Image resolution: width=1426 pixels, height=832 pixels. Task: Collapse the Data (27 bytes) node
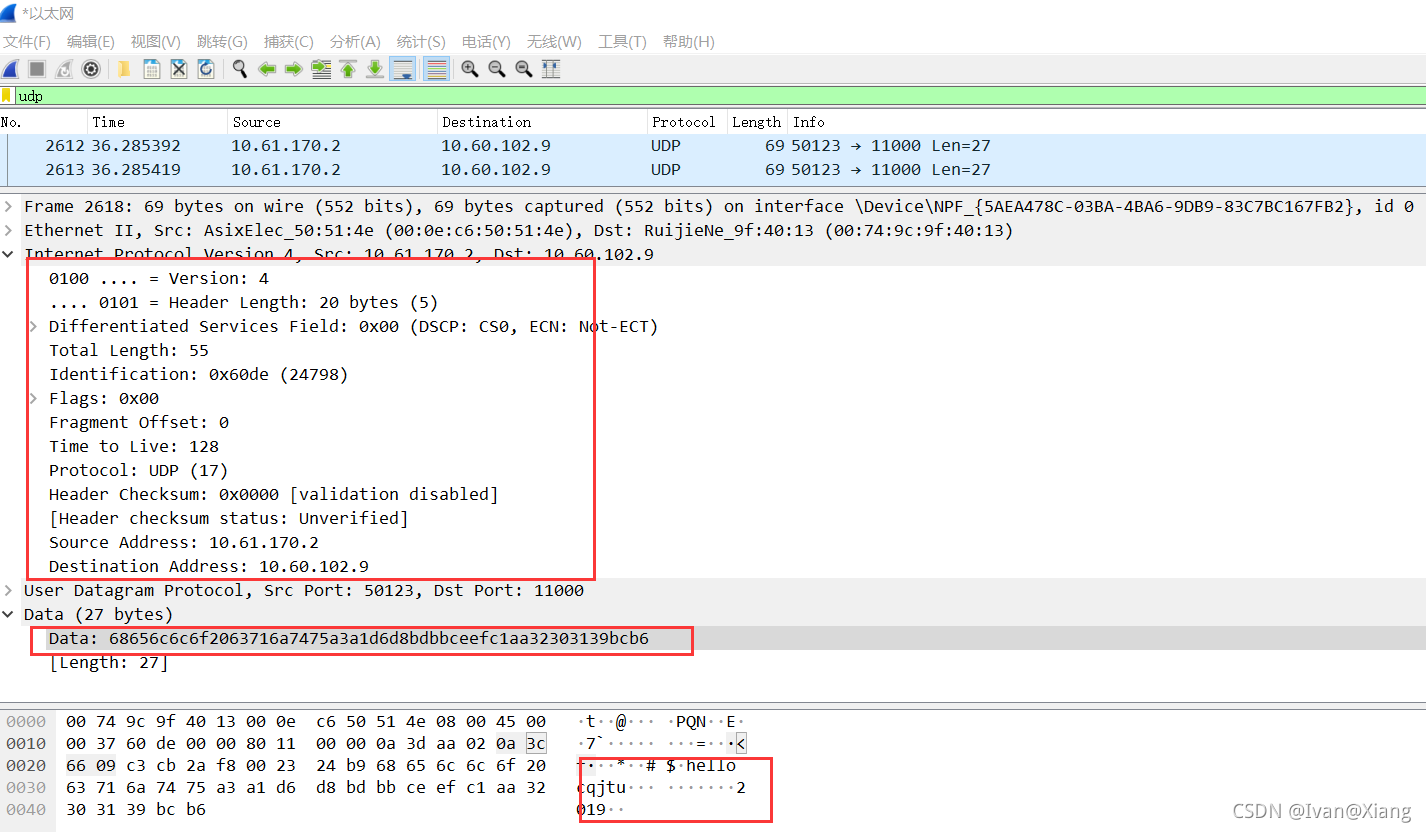click(9, 615)
